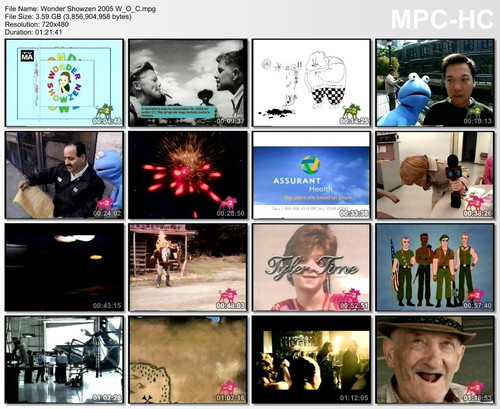Click the Resolution: 720x480 text
This screenshot has width=500, height=409.
click(37, 24)
